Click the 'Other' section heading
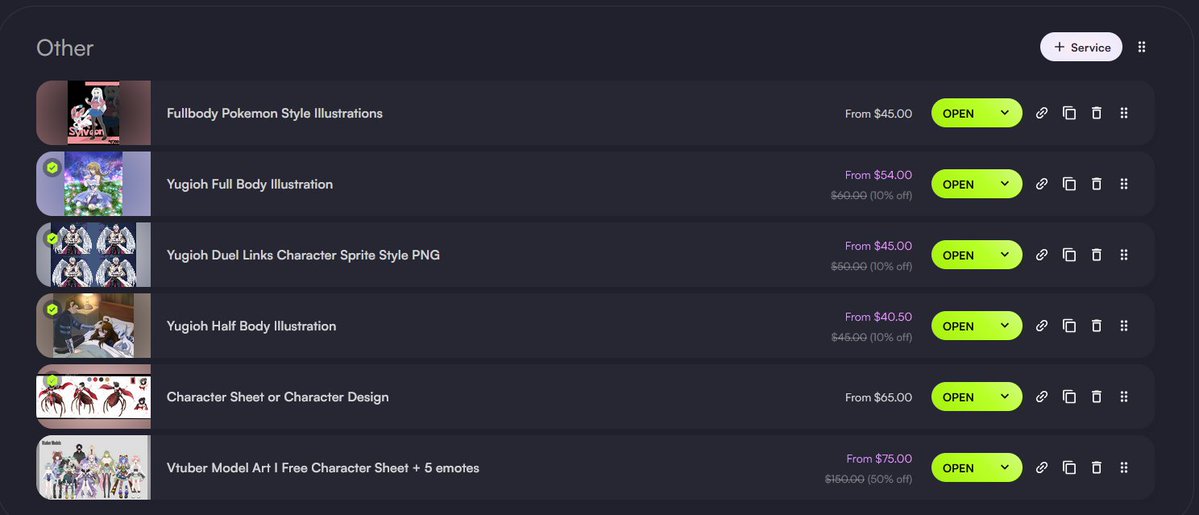Image resolution: width=1199 pixels, height=515 pixels. (x=65, y=47)
